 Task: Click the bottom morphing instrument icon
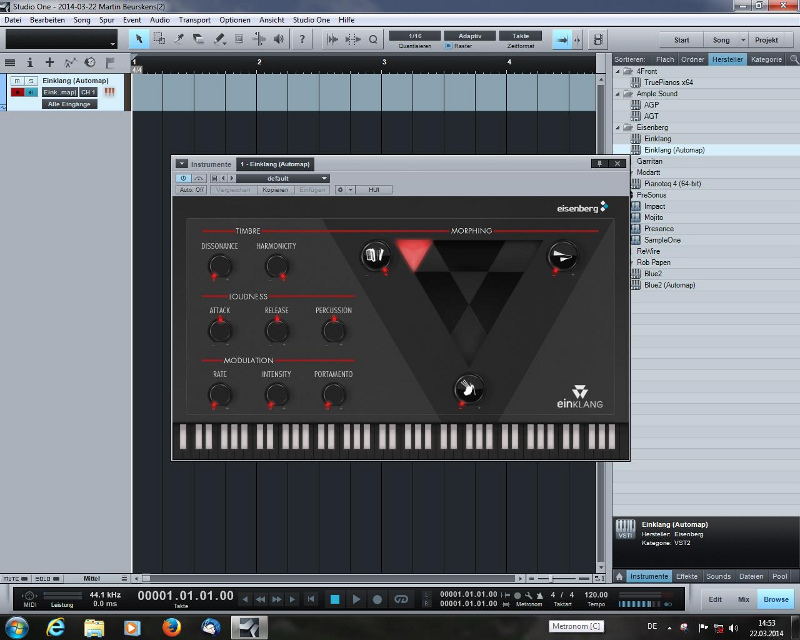[469, 389]
